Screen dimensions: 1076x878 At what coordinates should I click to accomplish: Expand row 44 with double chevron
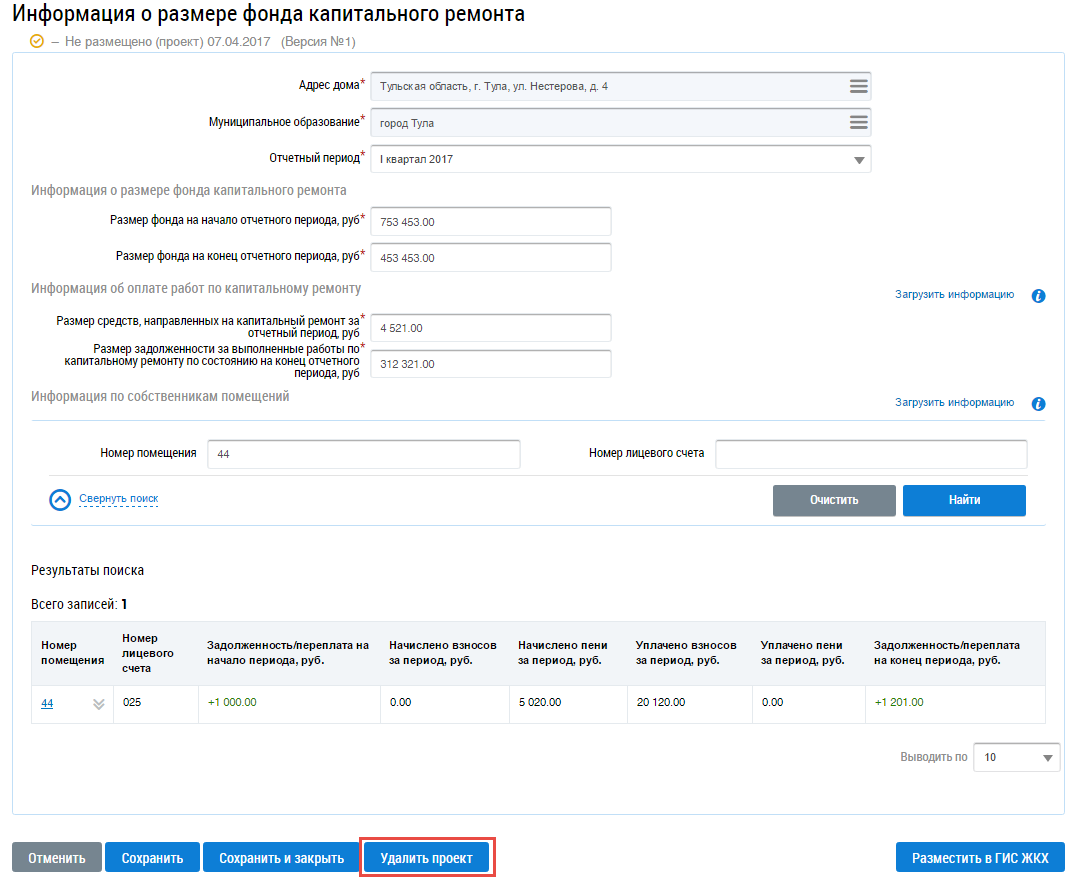coord(98,704)
